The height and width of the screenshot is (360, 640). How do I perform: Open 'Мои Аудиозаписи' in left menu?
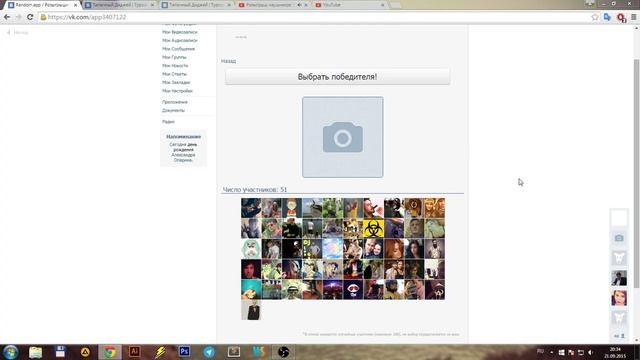(x=180, y=40)
